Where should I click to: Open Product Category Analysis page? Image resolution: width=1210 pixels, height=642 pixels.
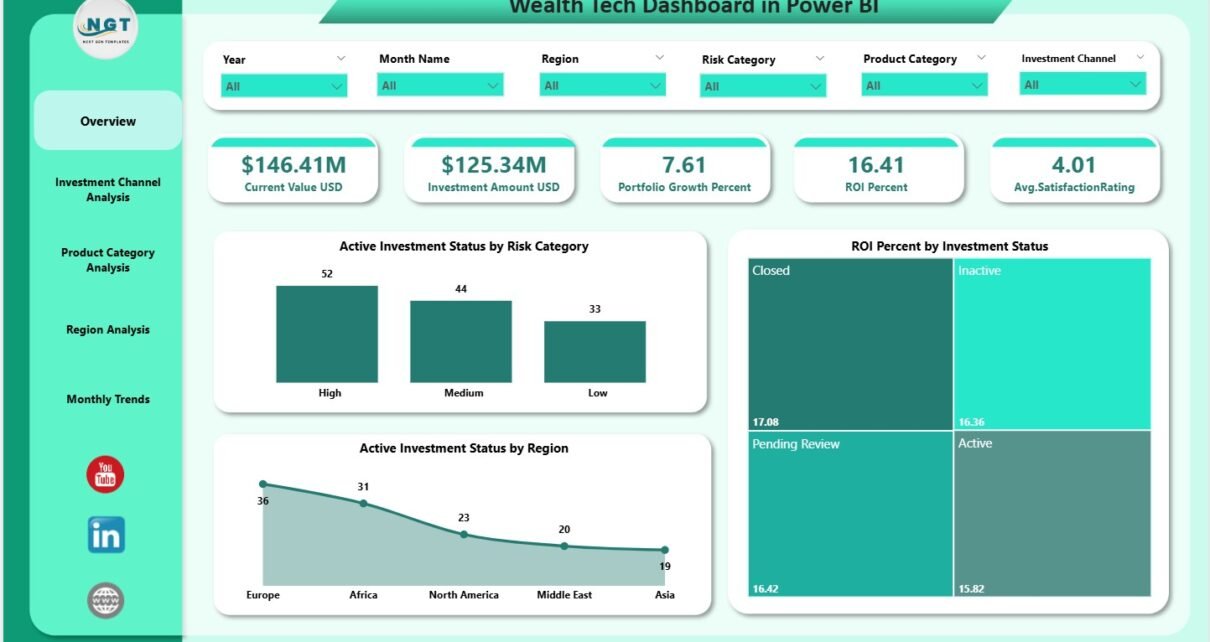click(108, 260)
